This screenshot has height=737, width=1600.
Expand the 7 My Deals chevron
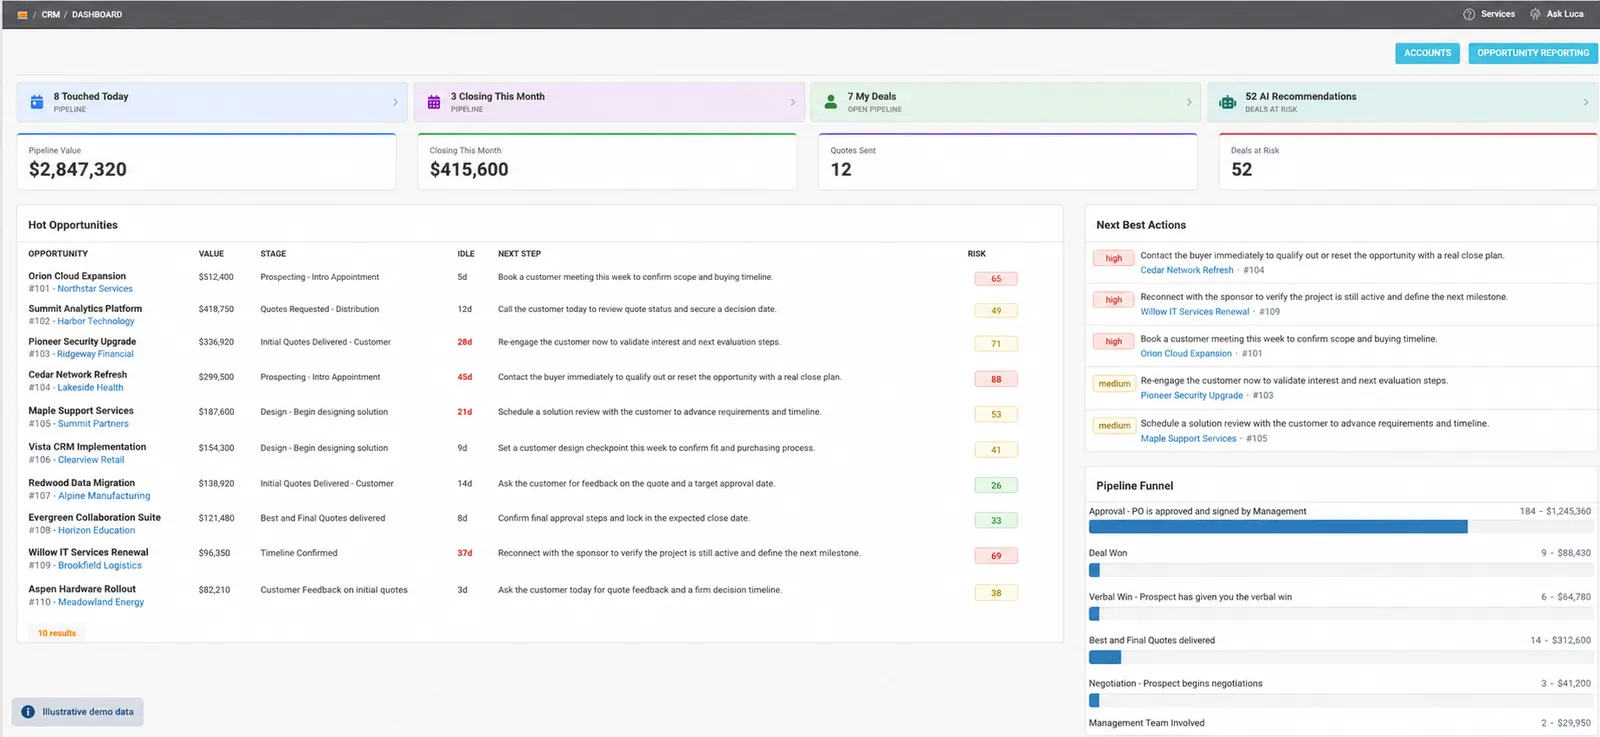point(1189,102)
